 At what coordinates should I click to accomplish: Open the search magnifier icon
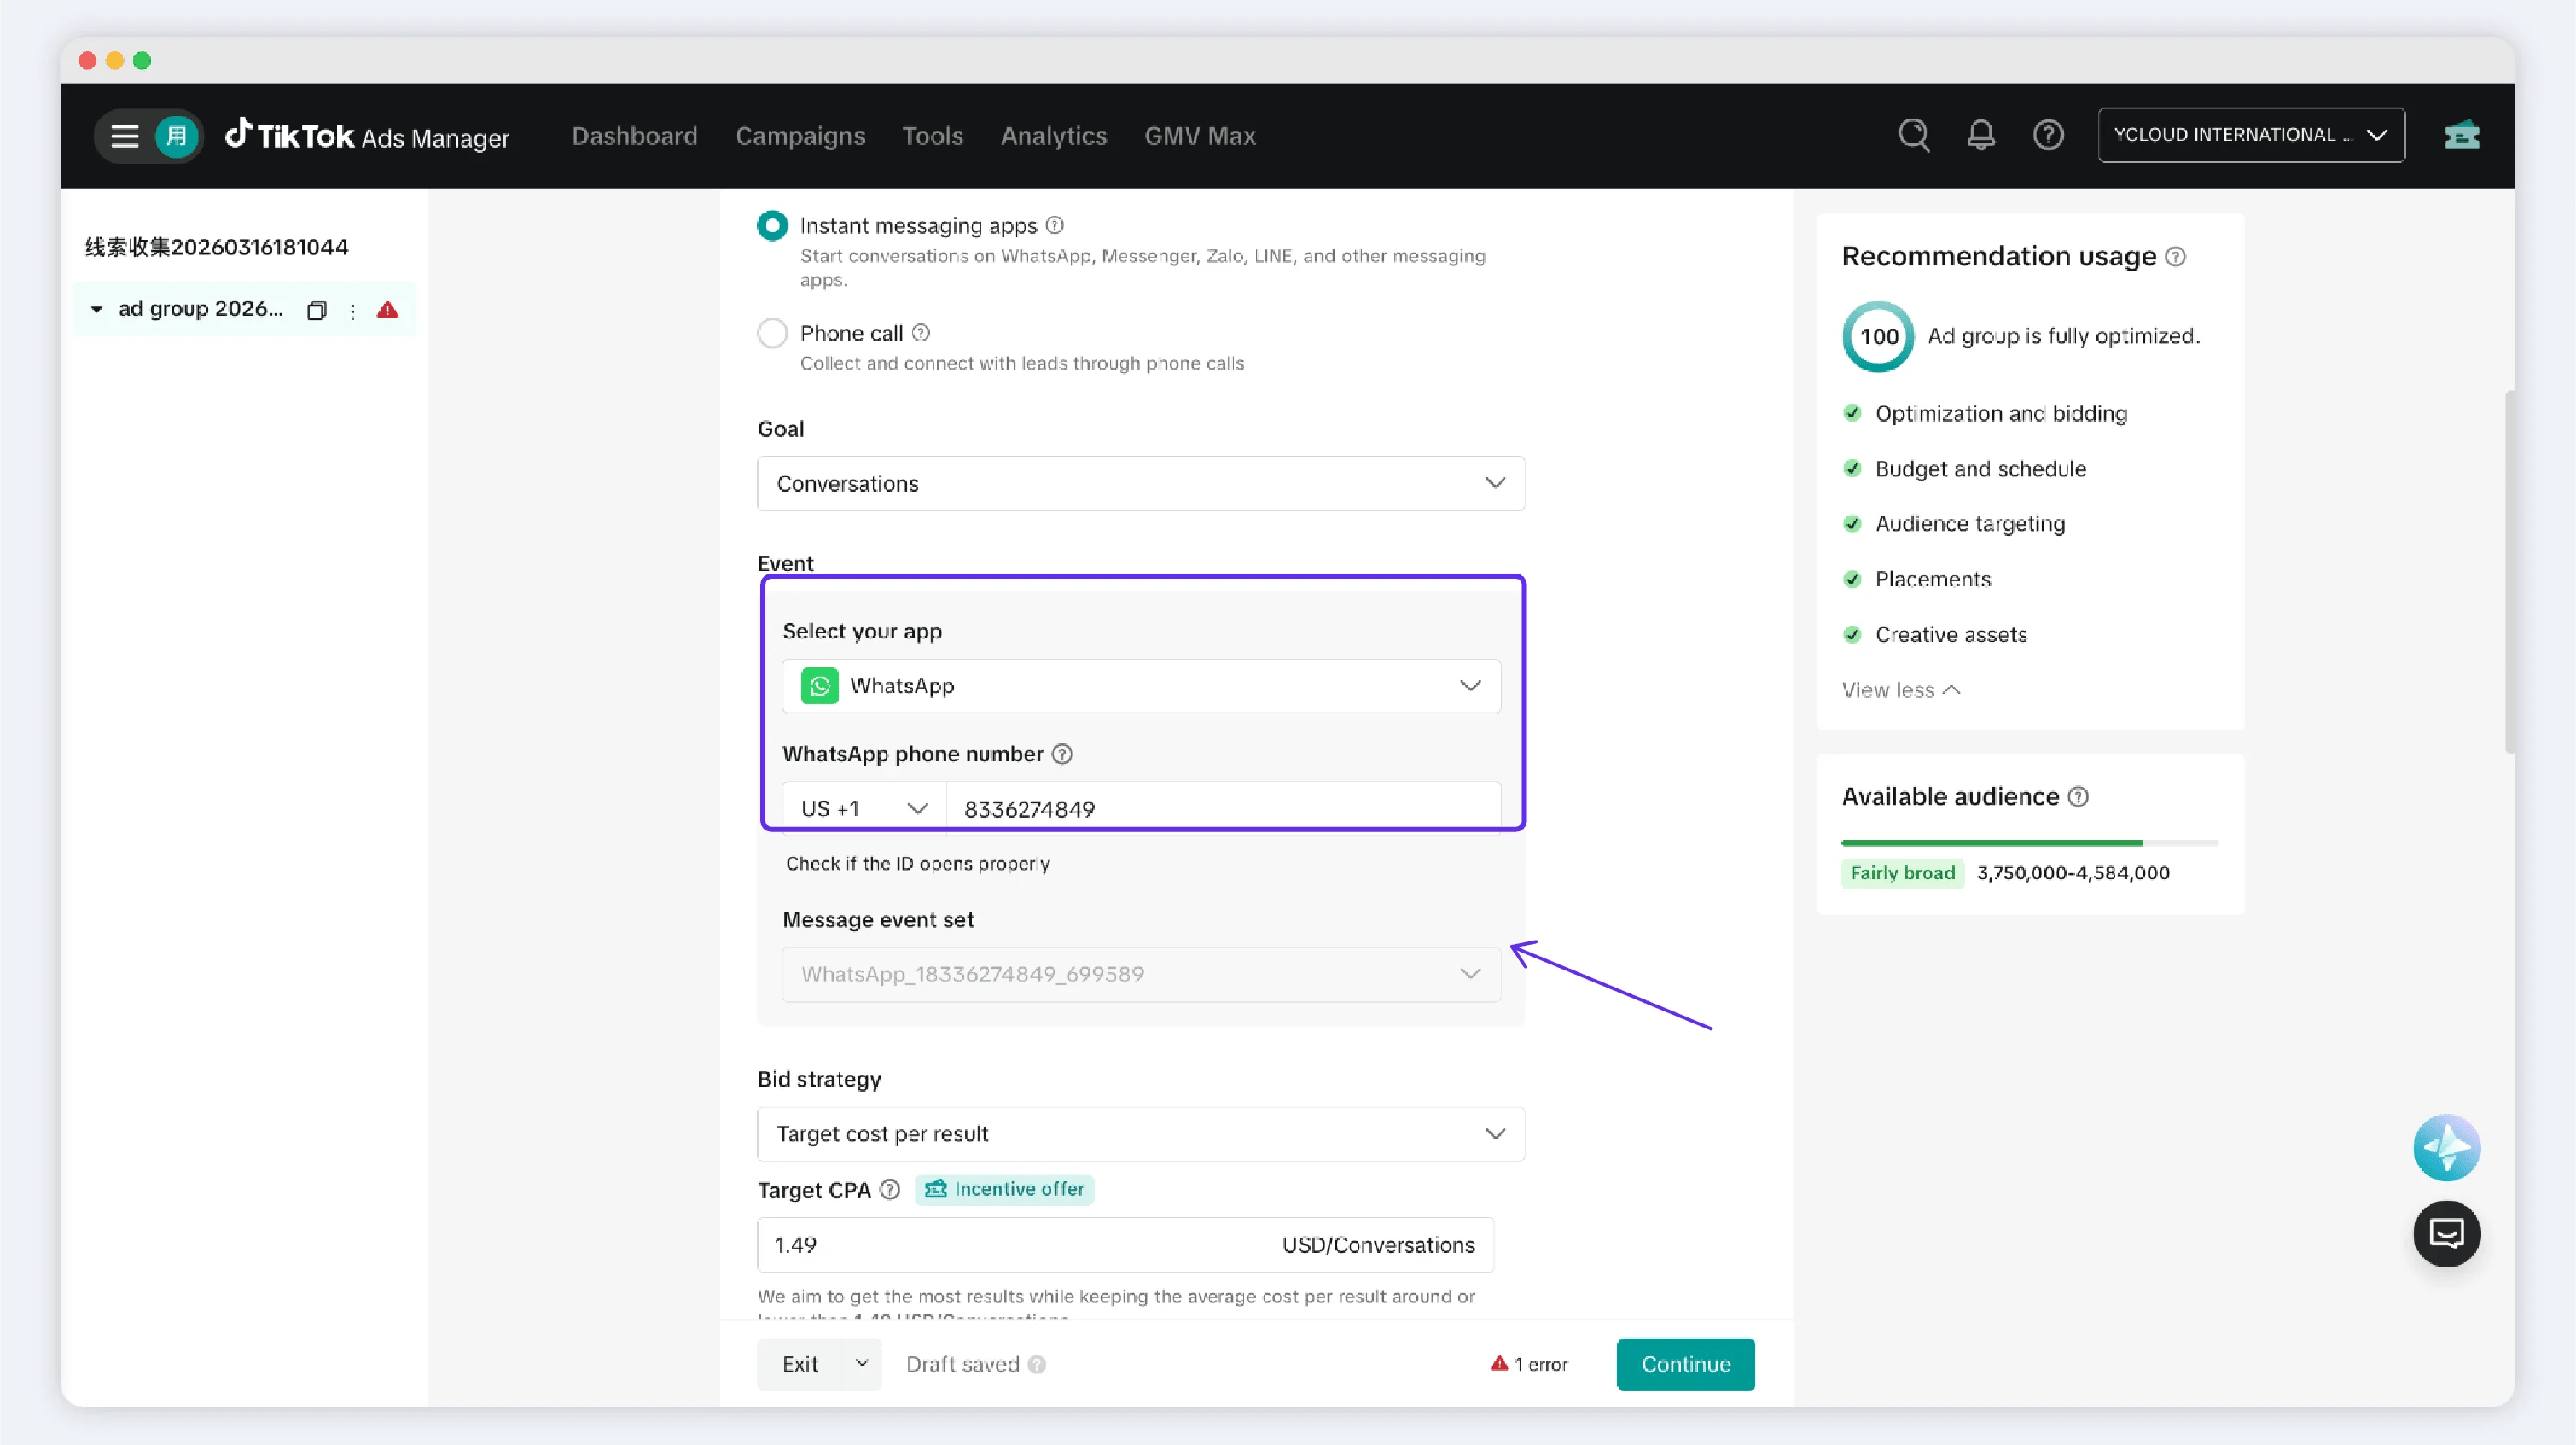coord(1913,135)
